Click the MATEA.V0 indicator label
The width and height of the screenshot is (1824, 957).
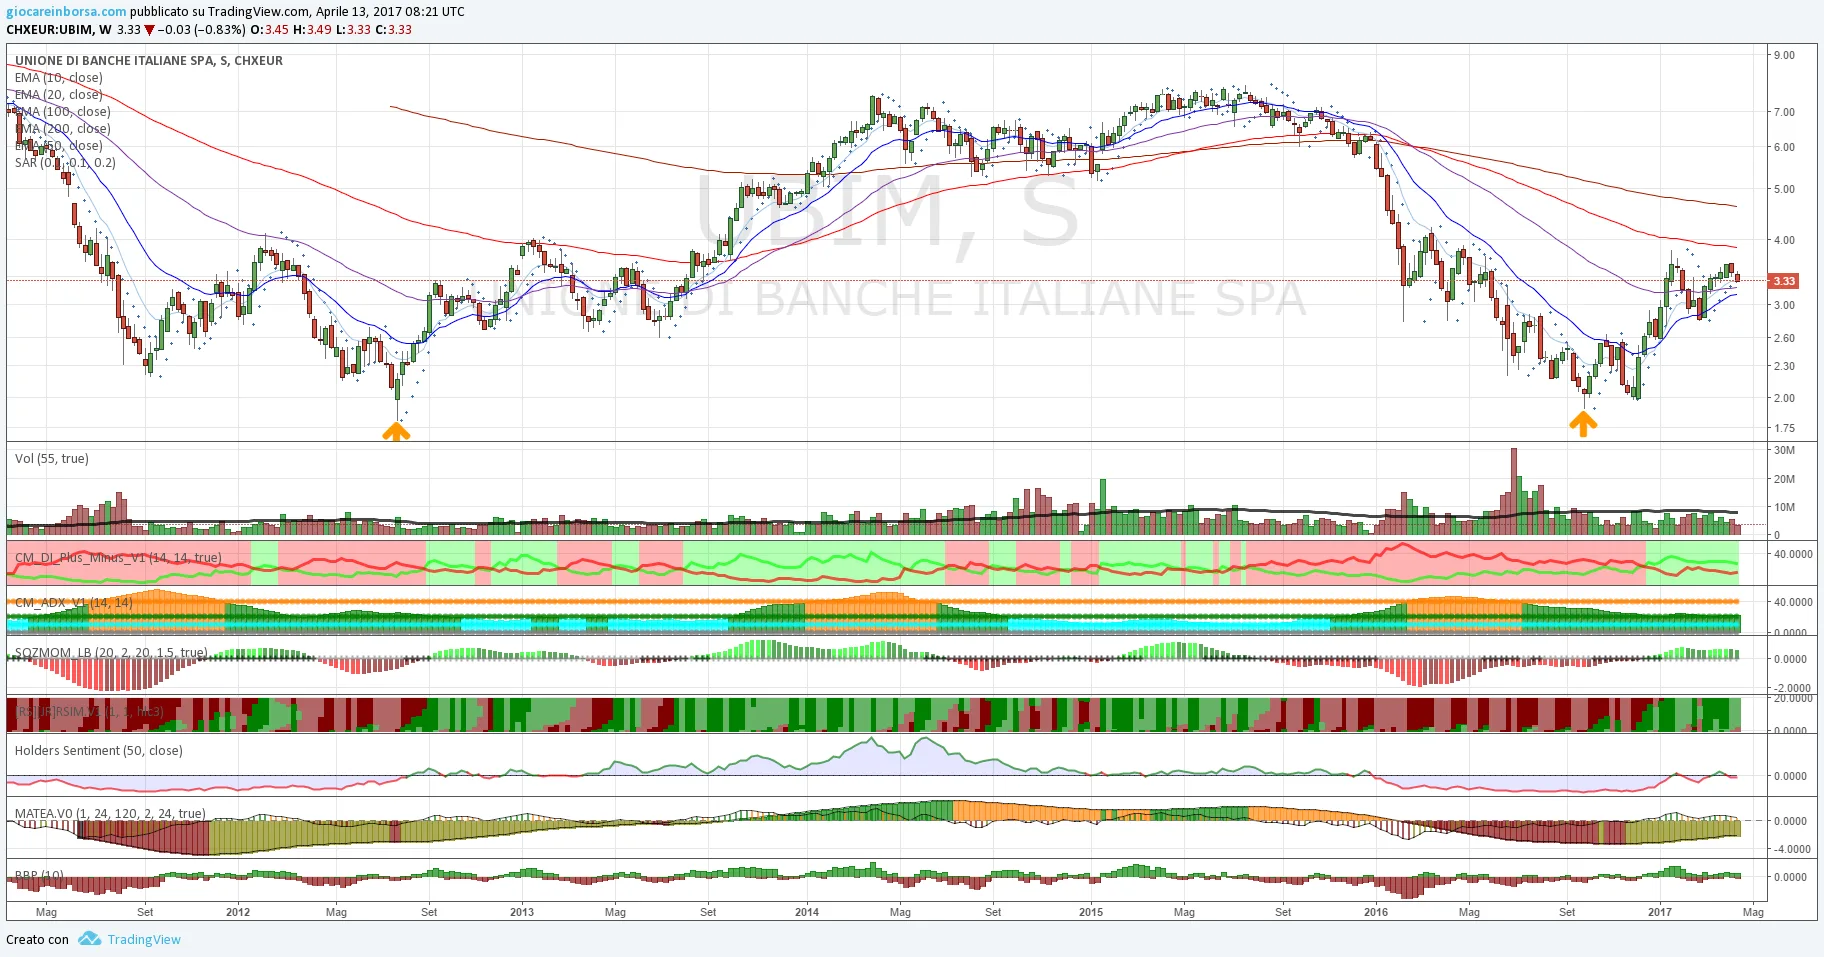[110, 813]
